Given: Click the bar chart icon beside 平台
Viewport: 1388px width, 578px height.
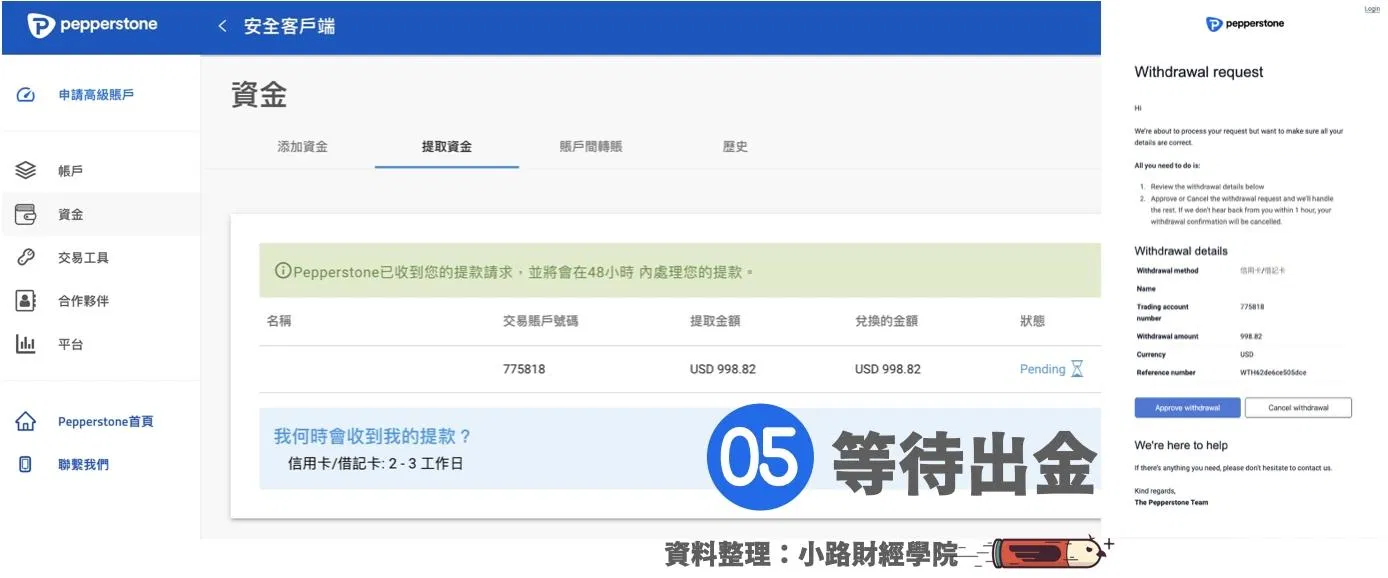Looking at the screenshot, I should pos(26,344).
